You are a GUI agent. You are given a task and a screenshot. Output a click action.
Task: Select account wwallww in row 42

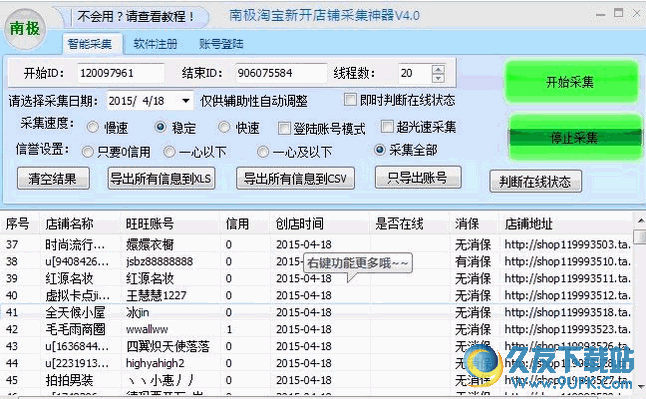147,329
